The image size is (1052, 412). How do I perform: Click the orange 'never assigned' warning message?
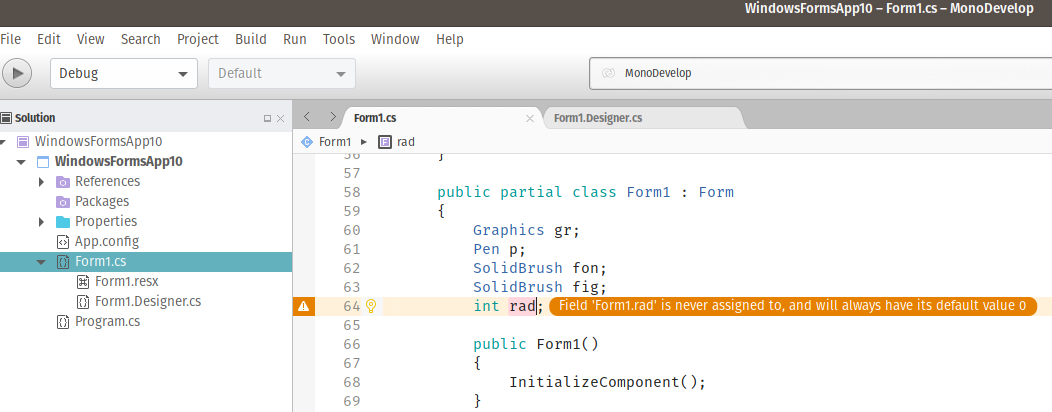click(793, 306)
